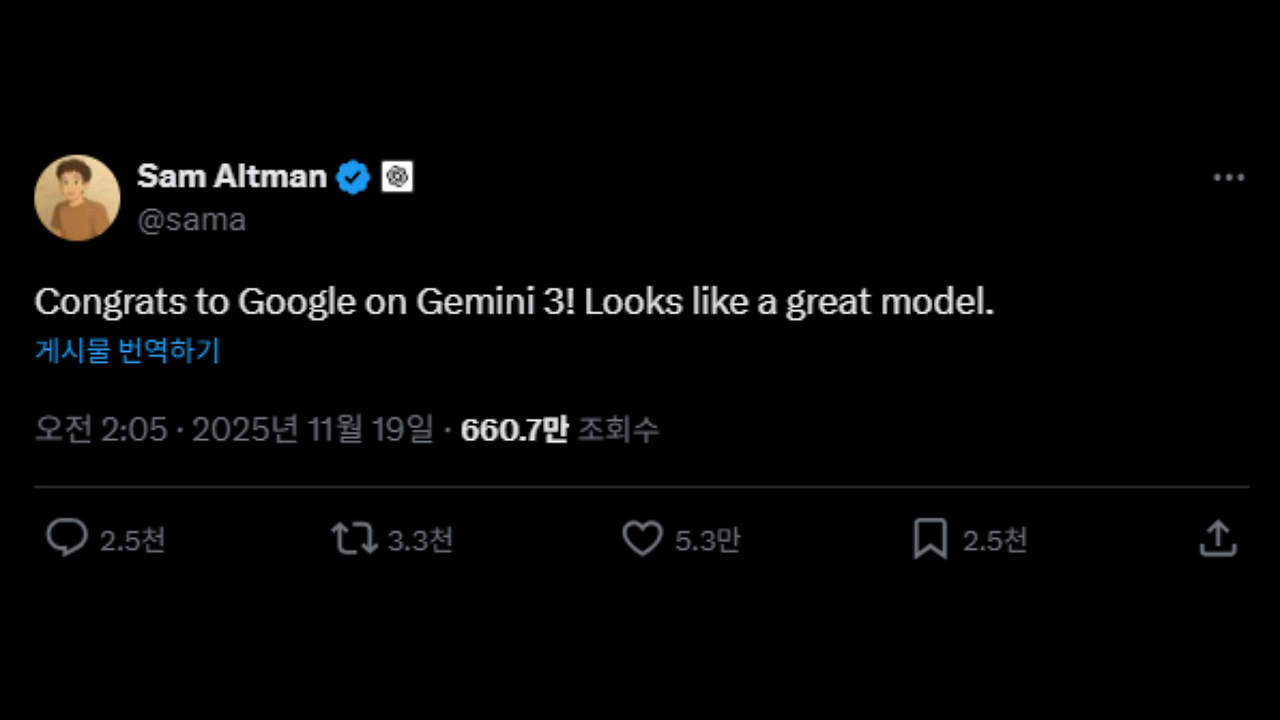Click the Sam Altman display name
The image size is (1280, 720).
tap(231, 176)
